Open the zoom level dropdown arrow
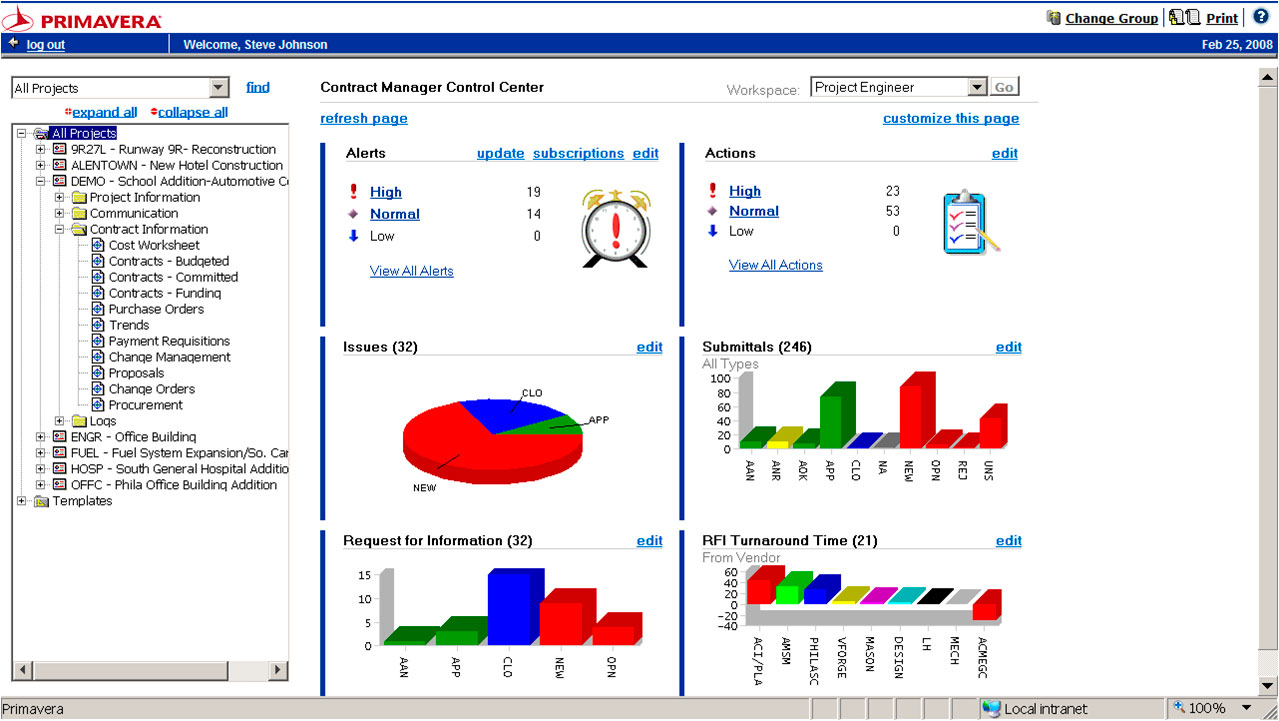1279x721 pixels. (1246, 708)
